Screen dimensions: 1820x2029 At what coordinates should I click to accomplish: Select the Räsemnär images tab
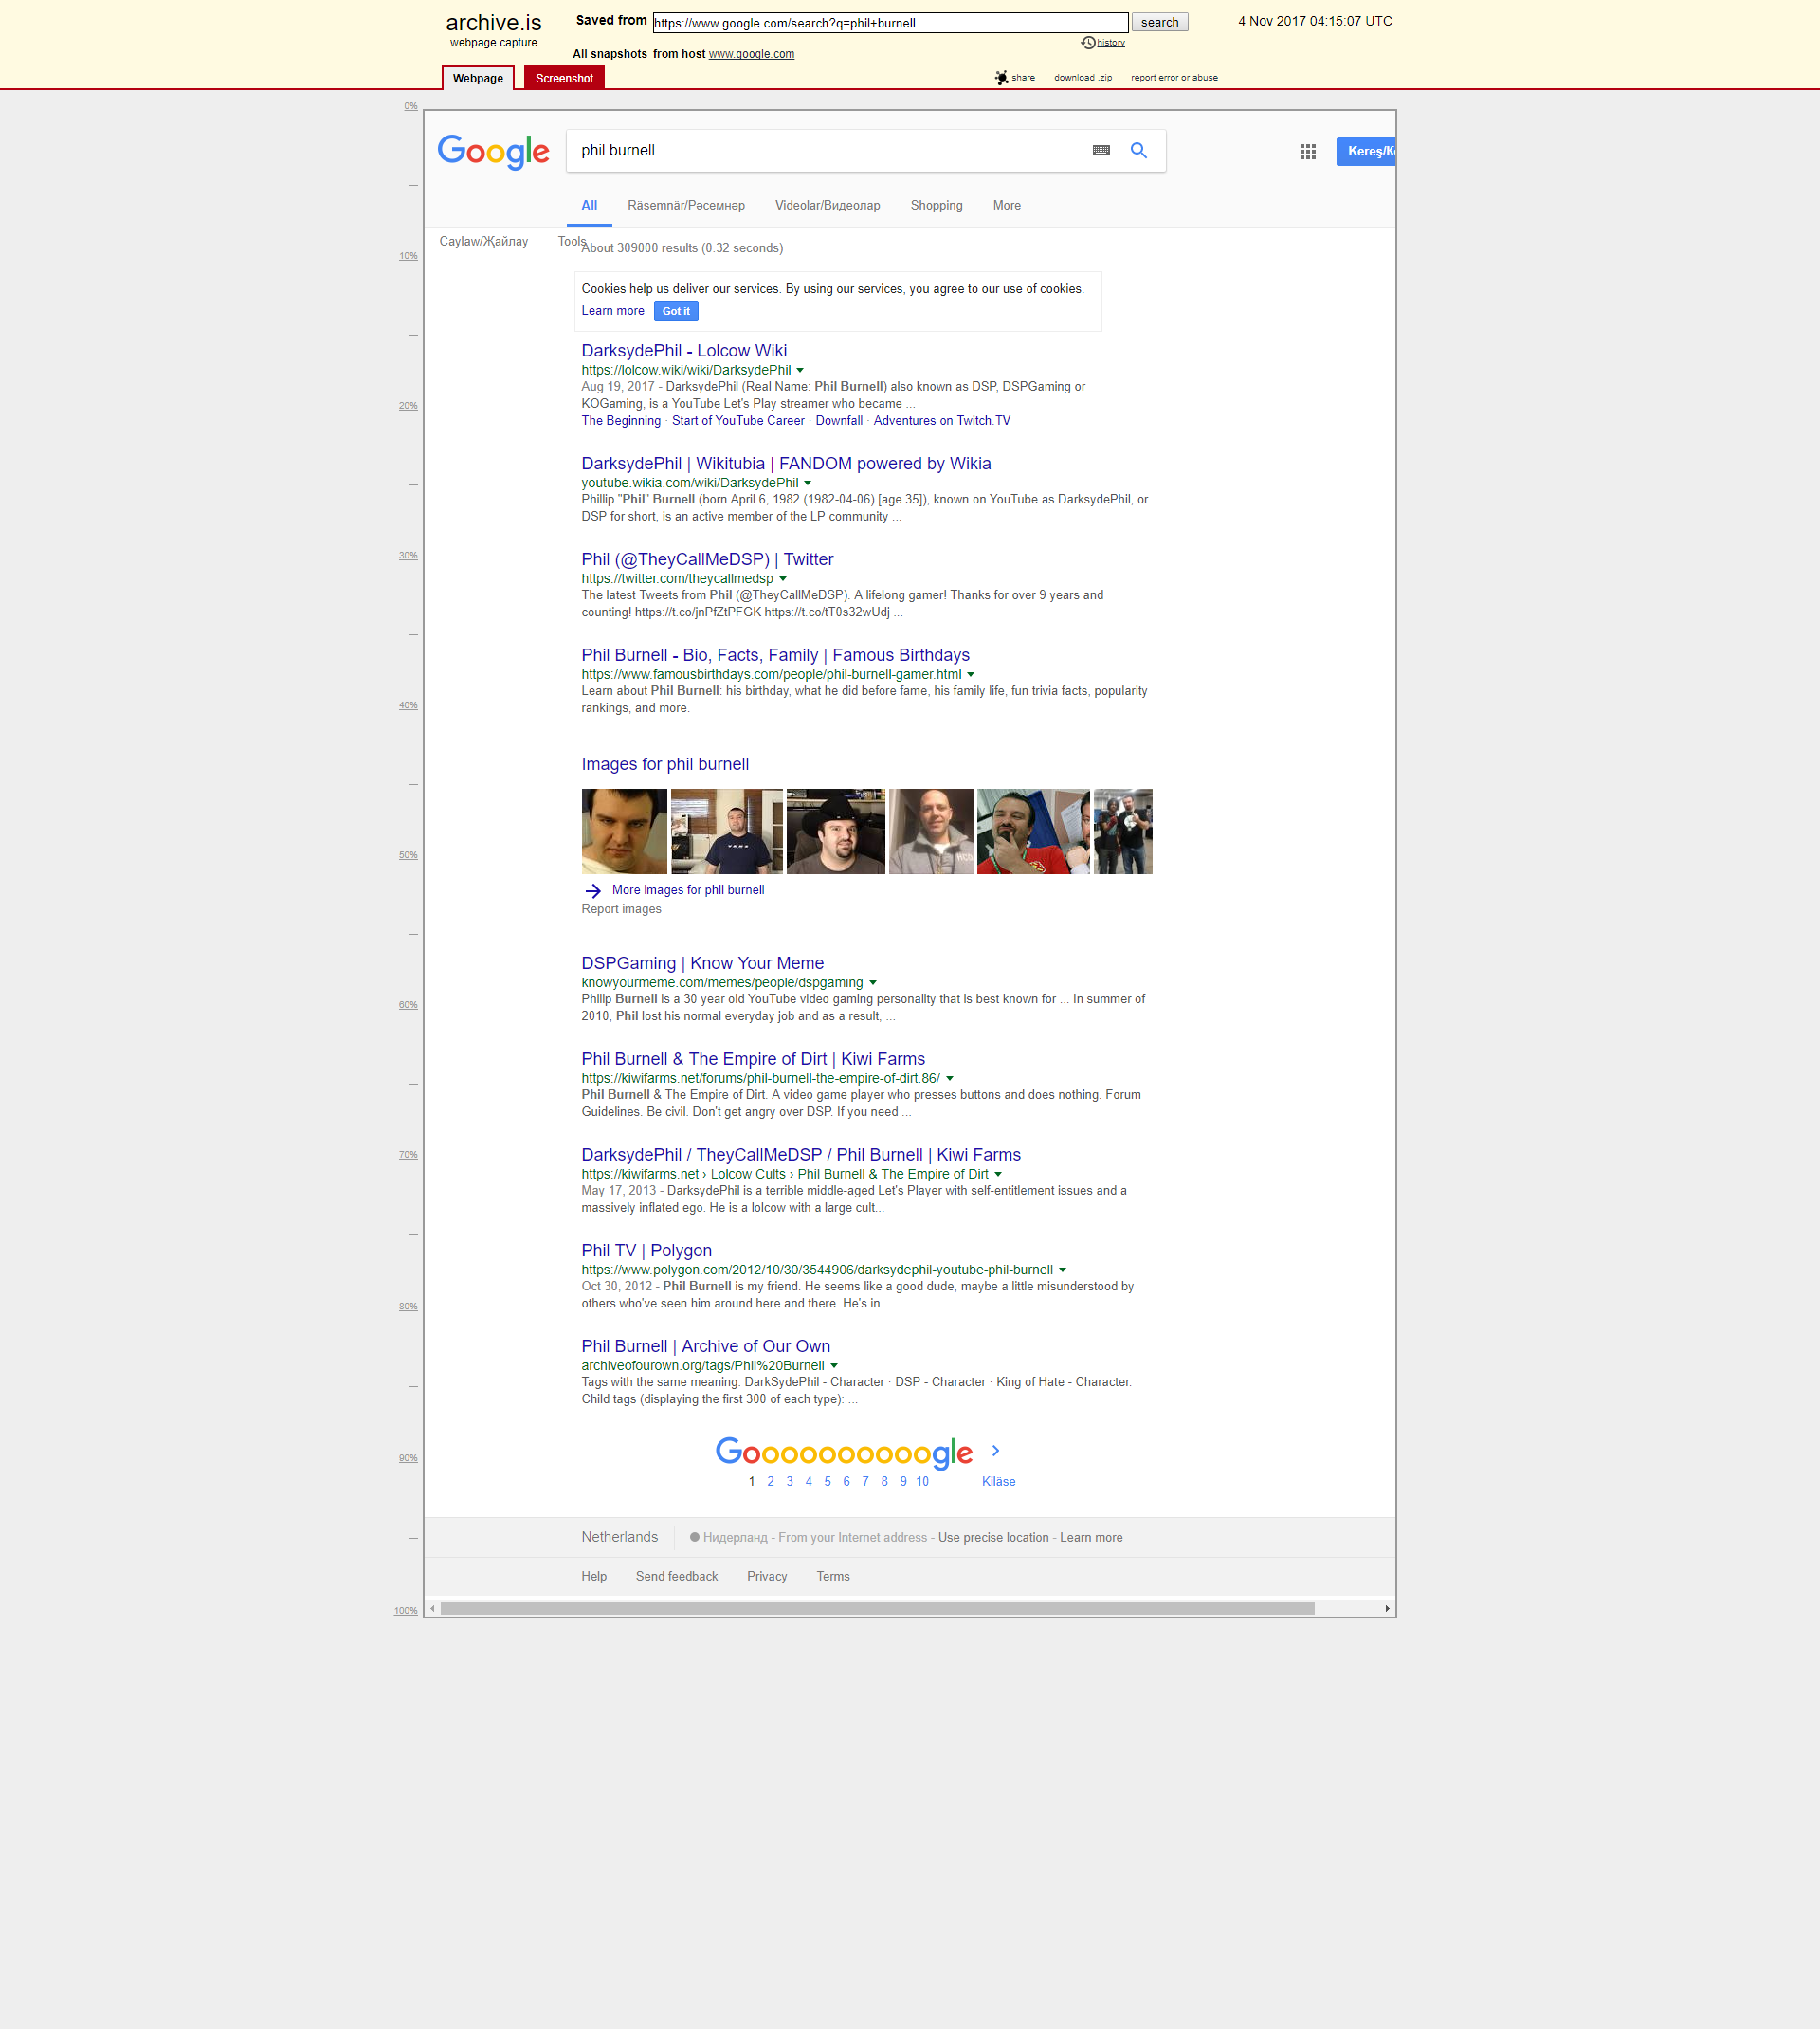coord(686,205)
